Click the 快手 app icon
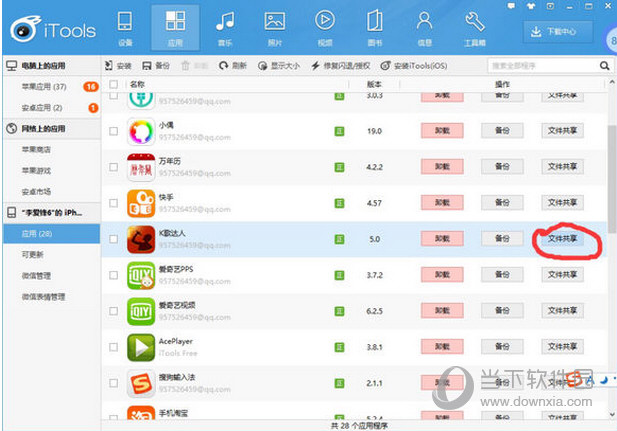The width and height of the screenshot is (617, 431). (141, 203)
